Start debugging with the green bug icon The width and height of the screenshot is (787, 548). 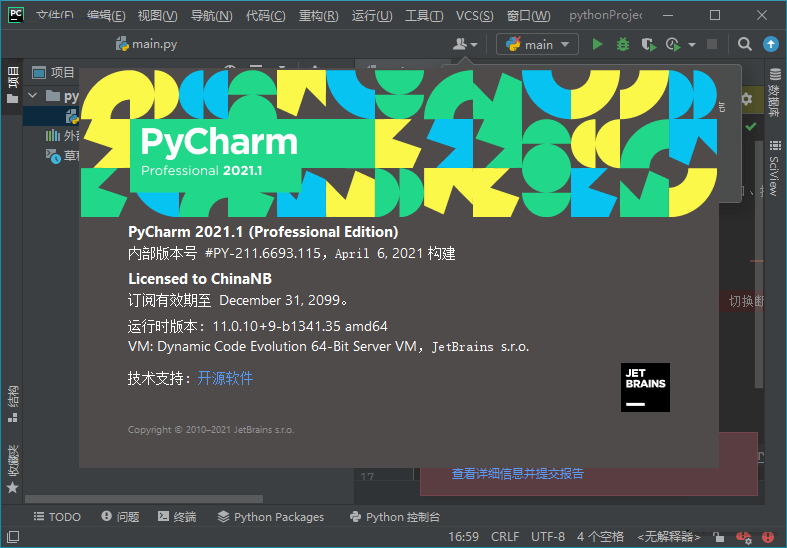click(622, 45)
